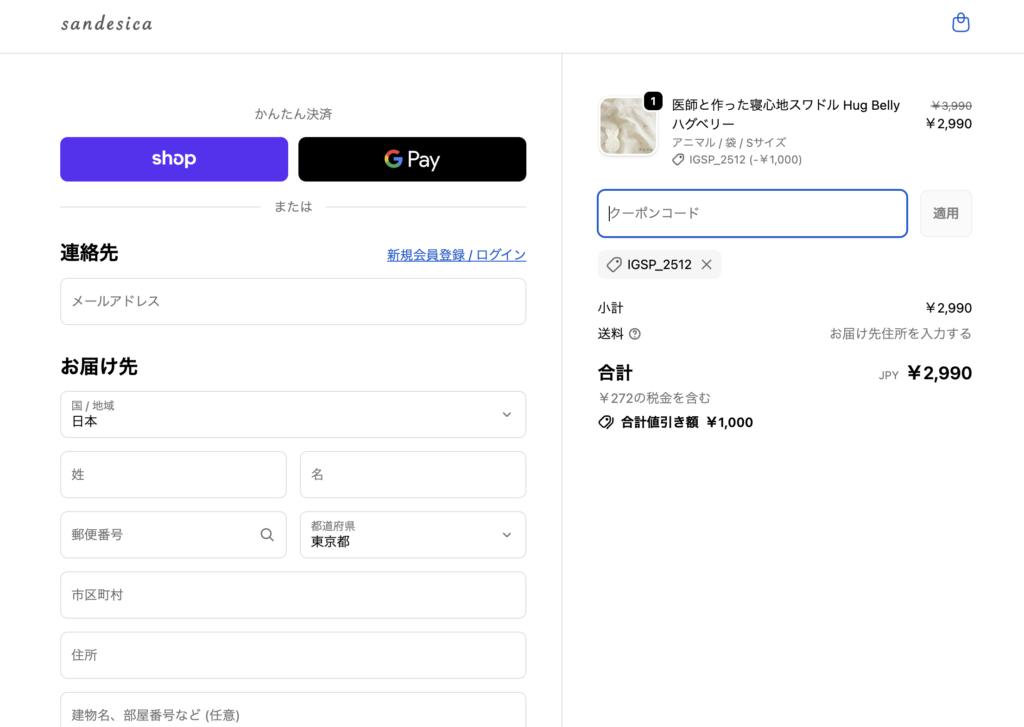The height and width of the screenshot is (727, 1024).
Task: Pay with the purple Shop Pay button
Action: 174,159
